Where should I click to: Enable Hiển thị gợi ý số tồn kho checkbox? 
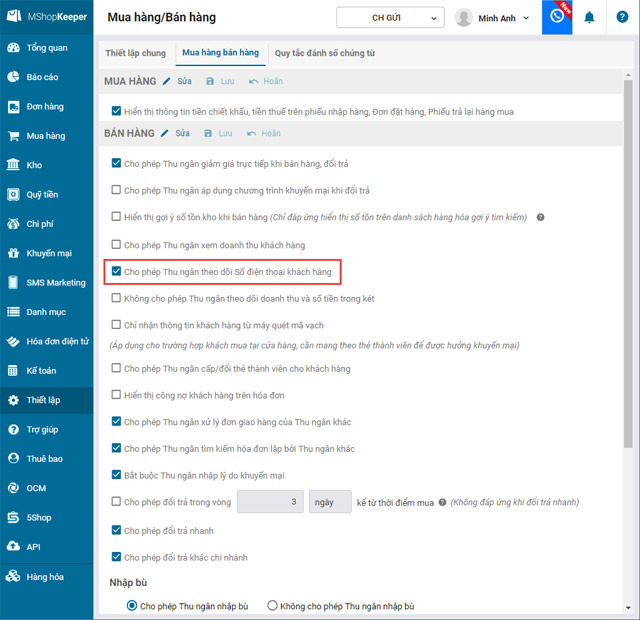(x=116, y=216)
